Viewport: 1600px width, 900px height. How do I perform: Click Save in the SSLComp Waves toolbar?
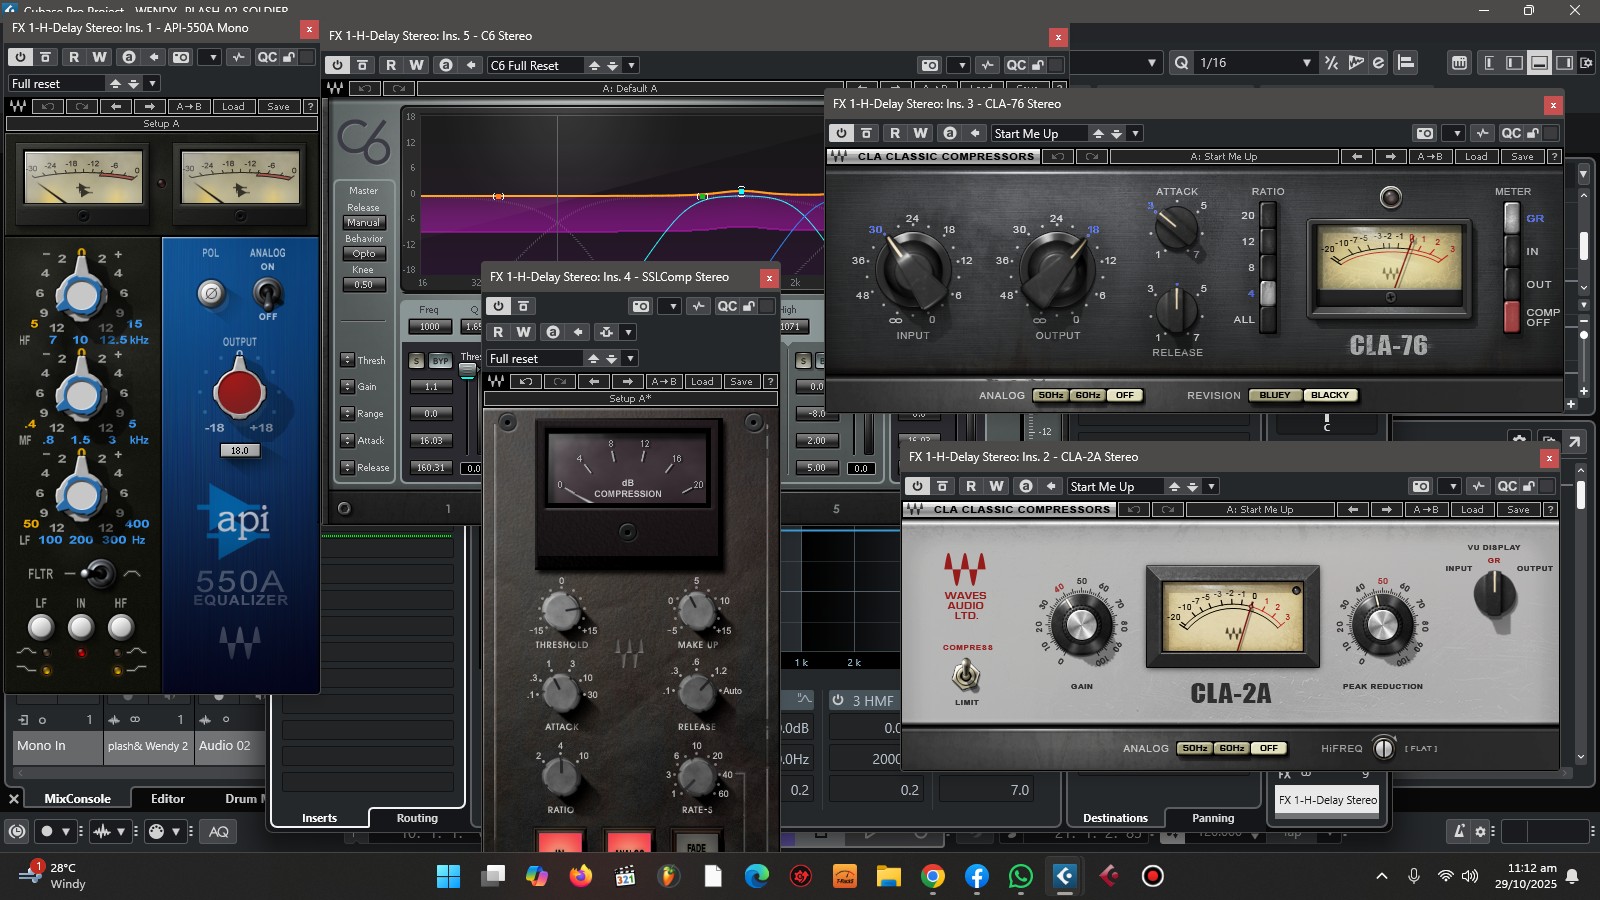[741, 381]
